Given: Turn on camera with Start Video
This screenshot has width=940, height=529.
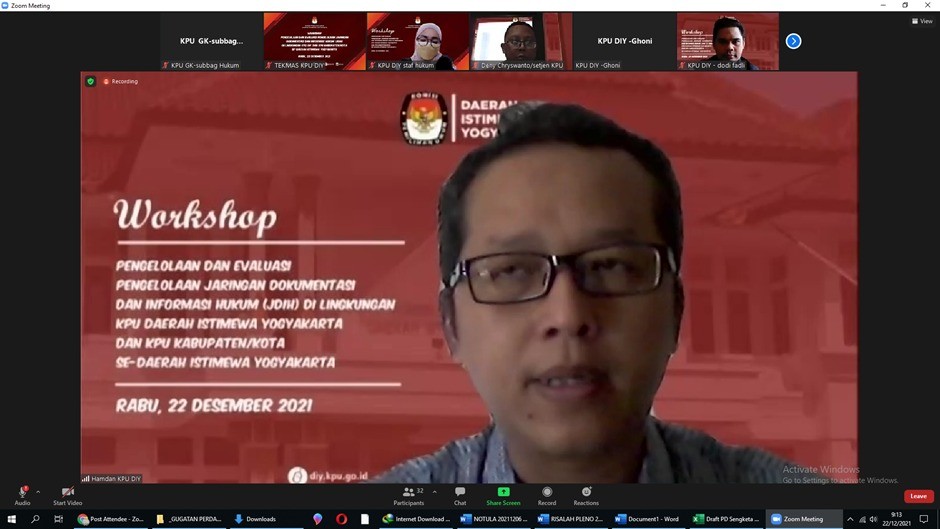Looking at the screenshot, I should [x=67, y=493].
